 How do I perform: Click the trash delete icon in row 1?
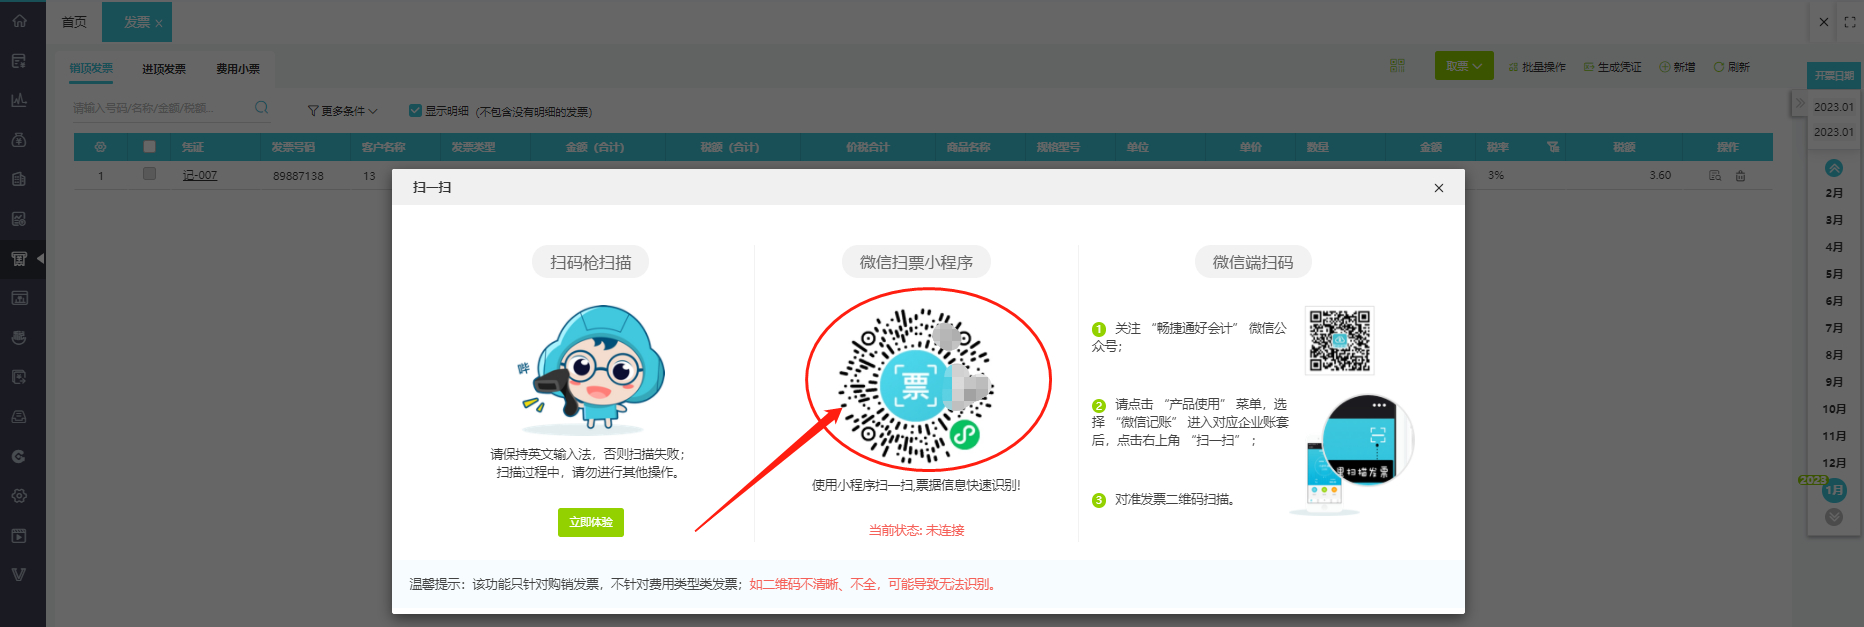tap(1740, 175)
